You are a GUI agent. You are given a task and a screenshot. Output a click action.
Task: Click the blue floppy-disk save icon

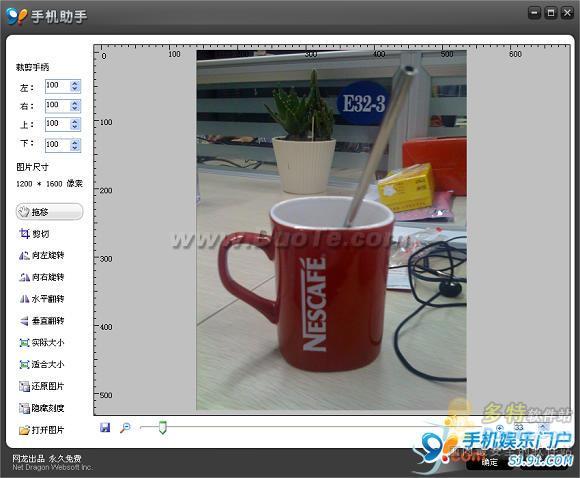[105, 428]
